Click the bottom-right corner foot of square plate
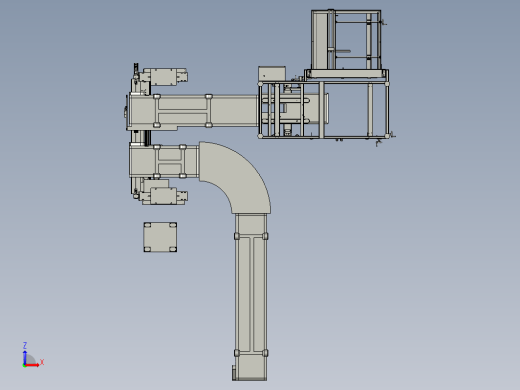This screenshot has width=520, height=390. tap(173, 249)
